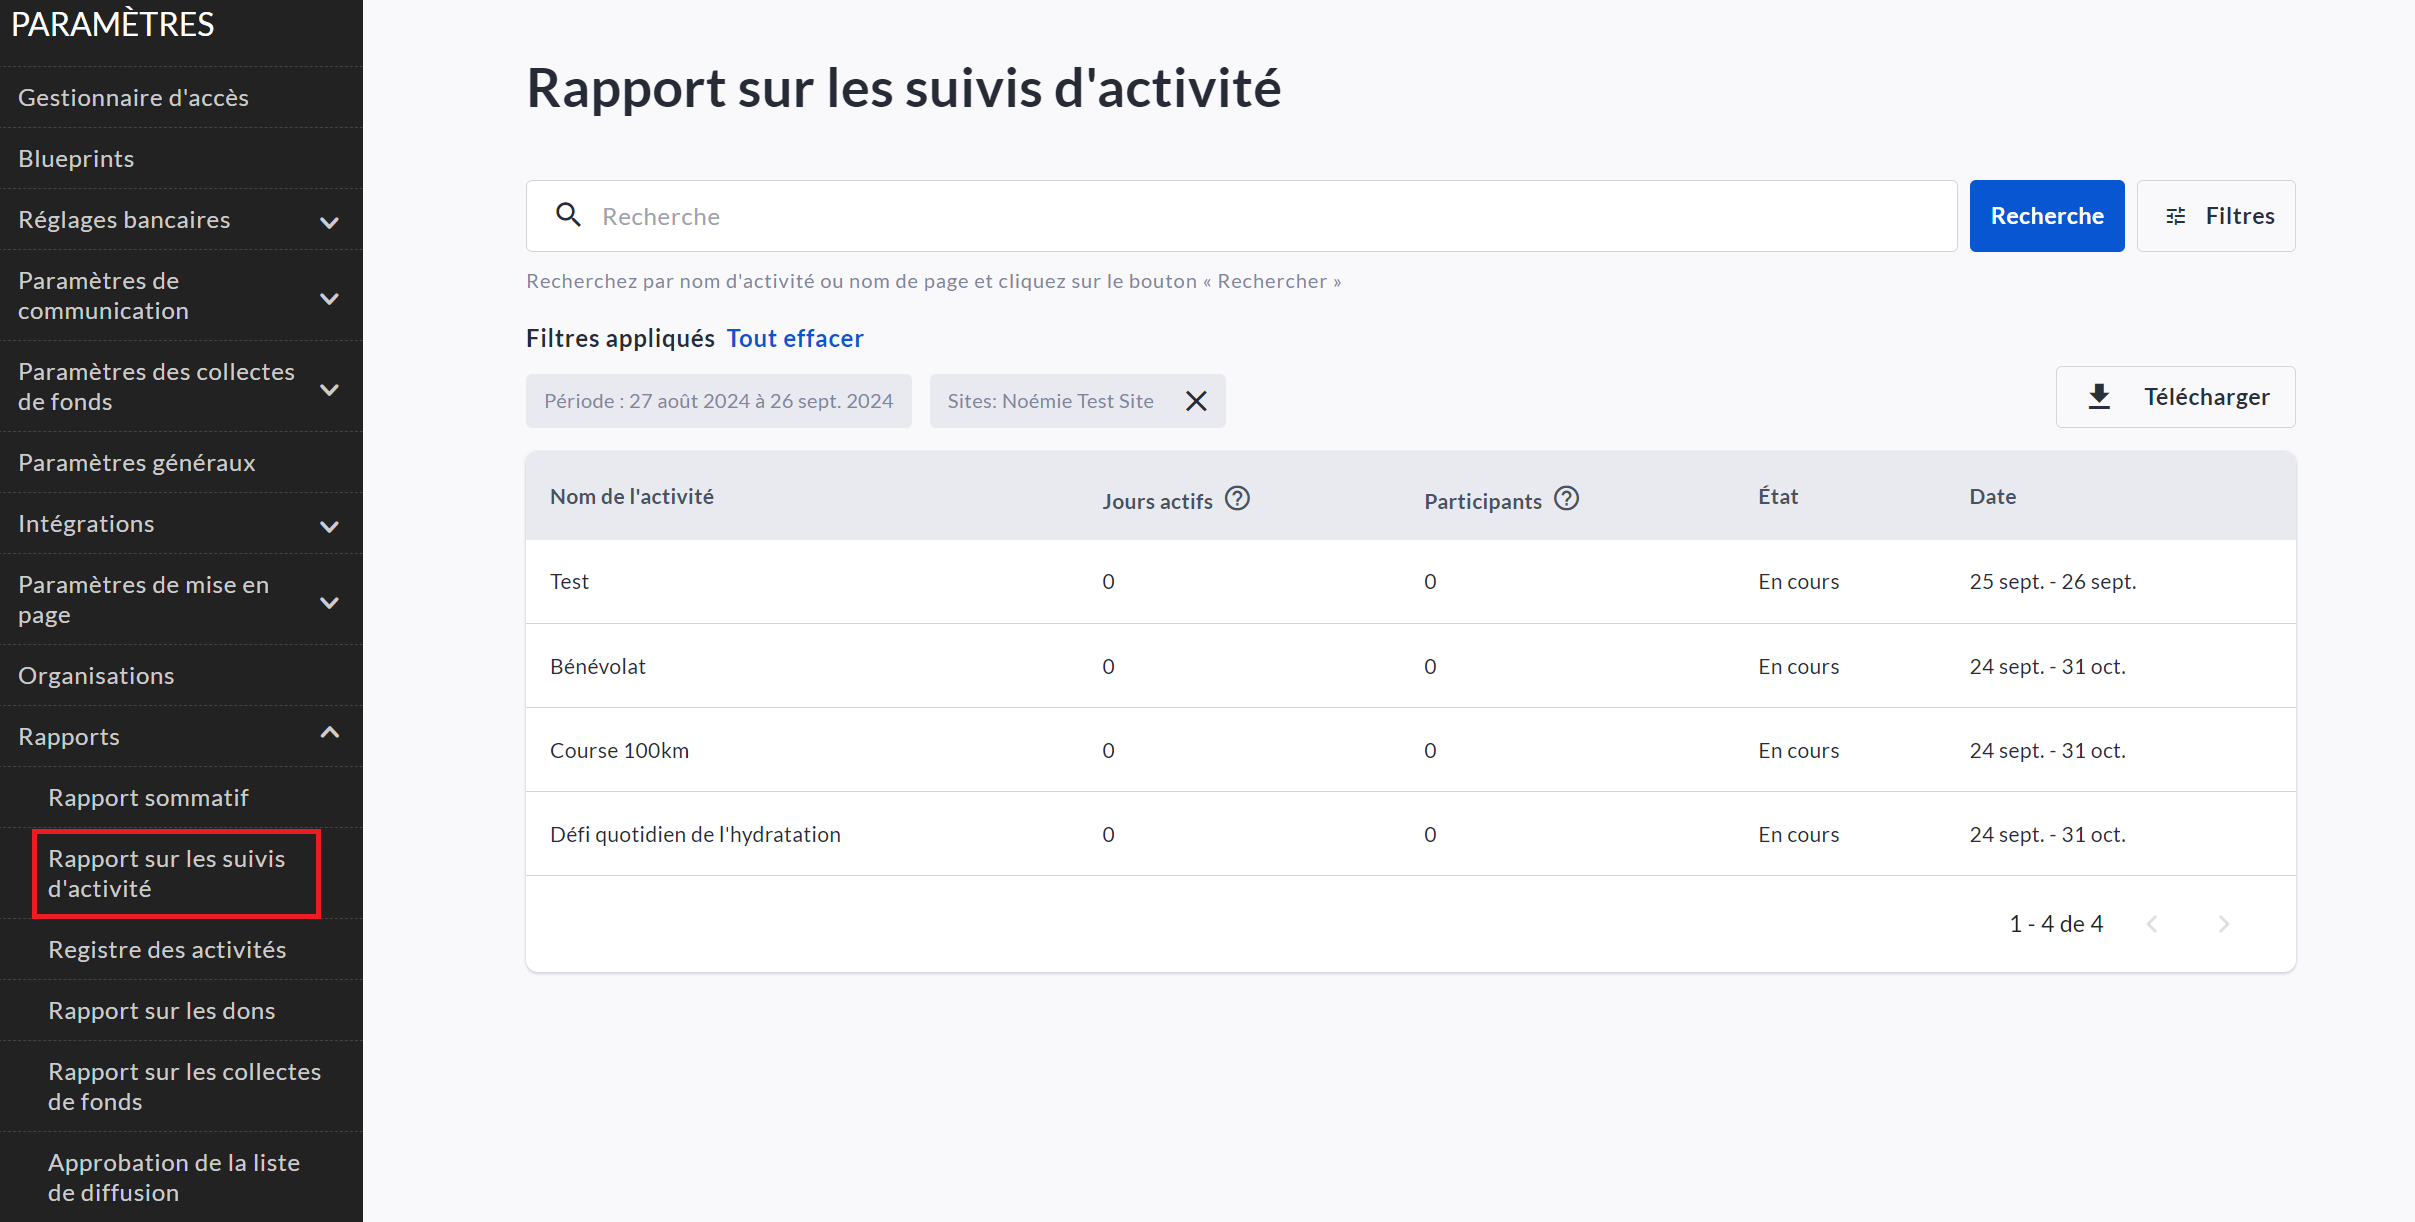The width and height of the screenshot is (2415, 1222).
Task: Click the magnifier icon in search field
Action: 568,215
